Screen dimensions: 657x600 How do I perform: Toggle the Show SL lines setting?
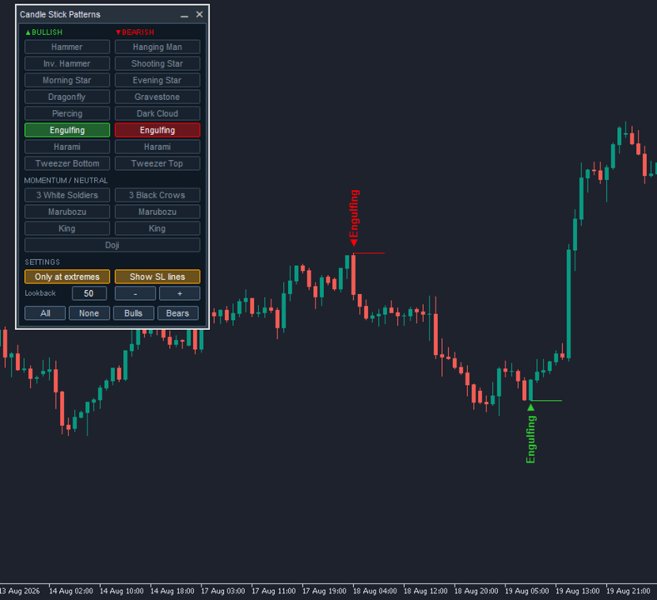point(157,277)
